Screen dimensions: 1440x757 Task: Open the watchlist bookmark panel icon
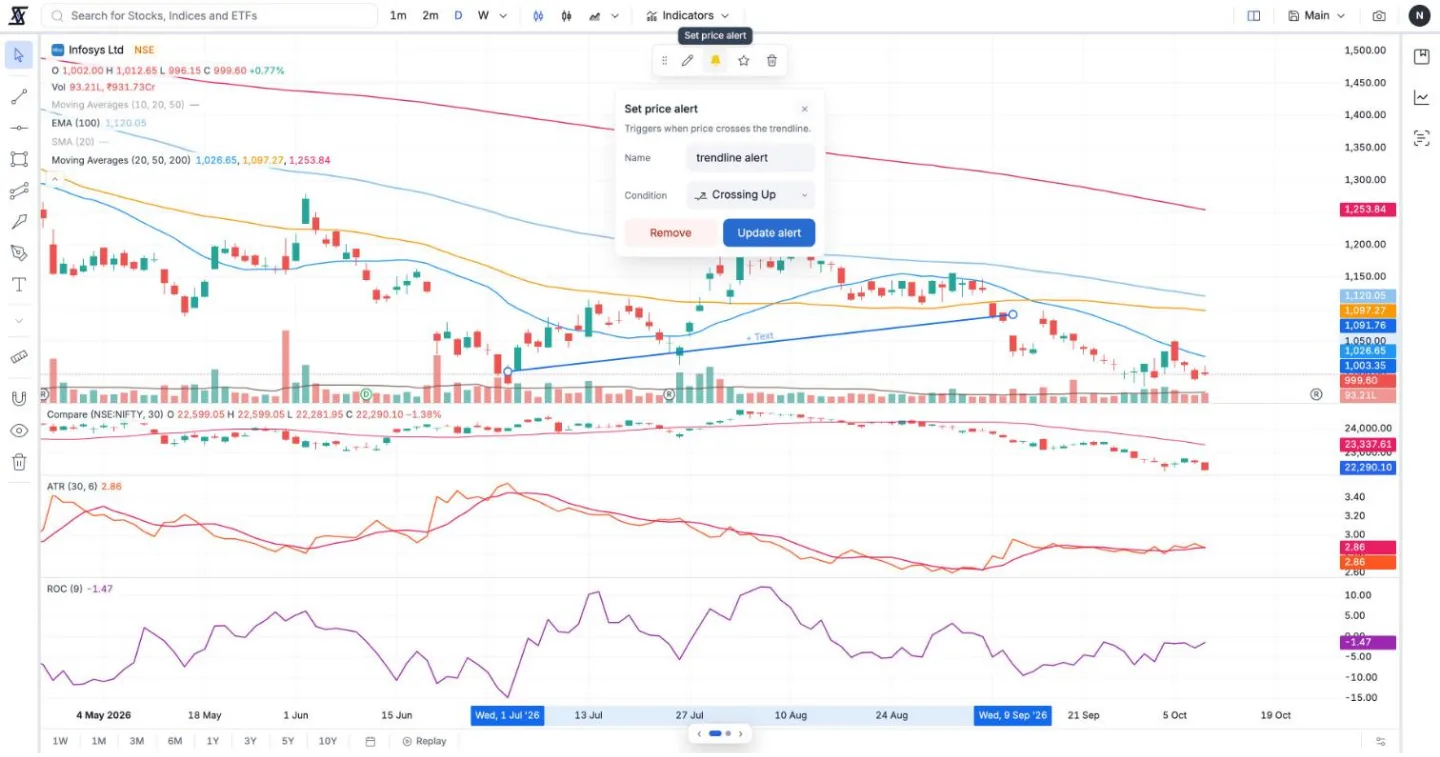pos(1421,57)
